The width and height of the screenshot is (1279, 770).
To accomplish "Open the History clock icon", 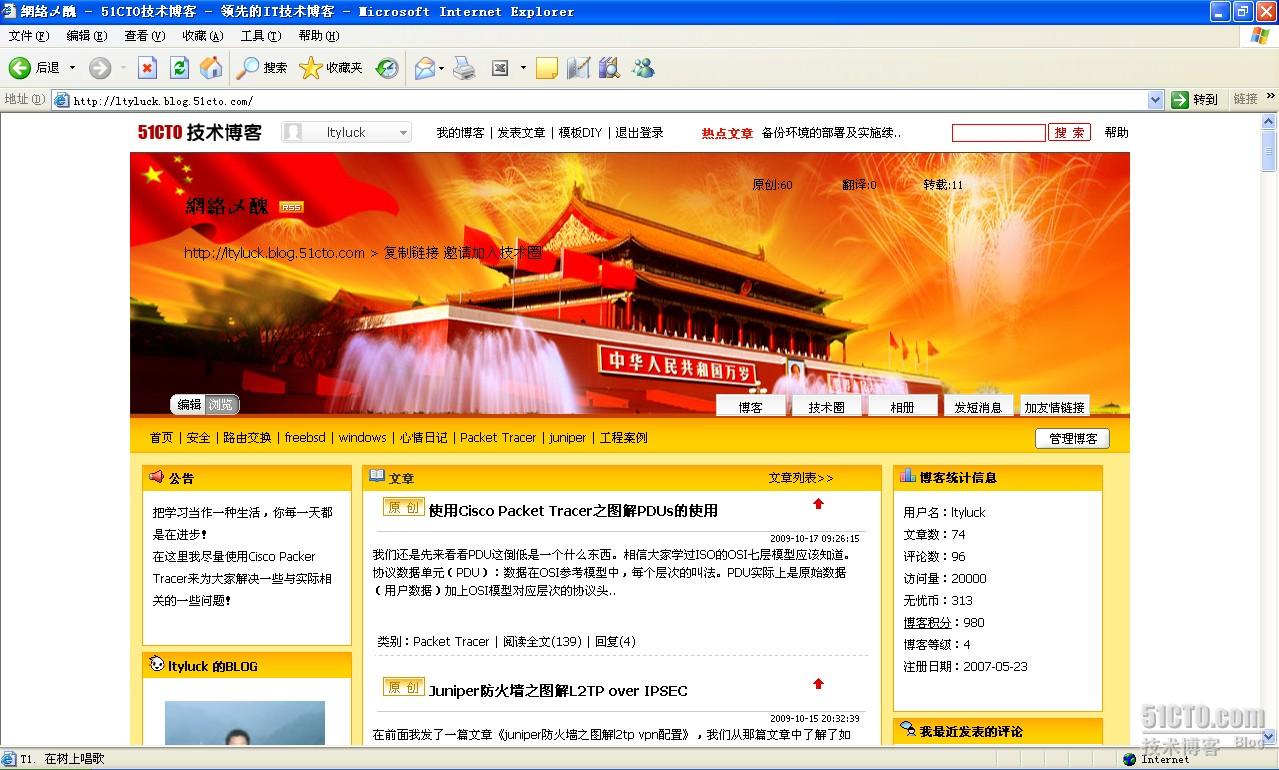I will point(387,68).
